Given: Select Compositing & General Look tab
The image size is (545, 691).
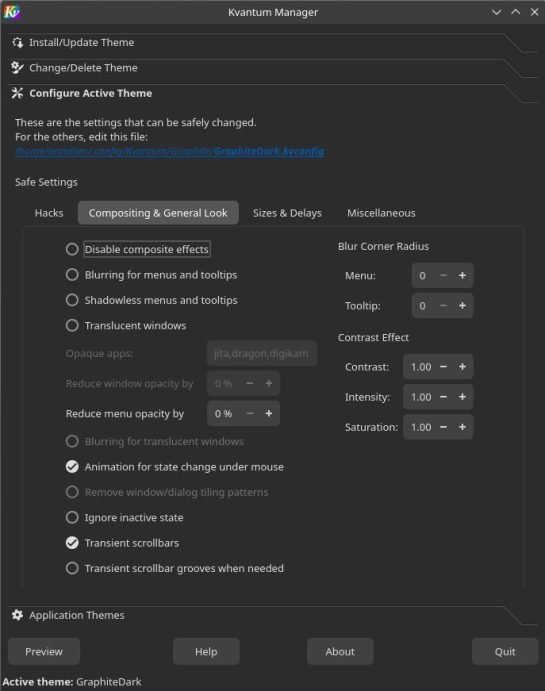Looking at the screenshot, I should [x=158, y=213].
